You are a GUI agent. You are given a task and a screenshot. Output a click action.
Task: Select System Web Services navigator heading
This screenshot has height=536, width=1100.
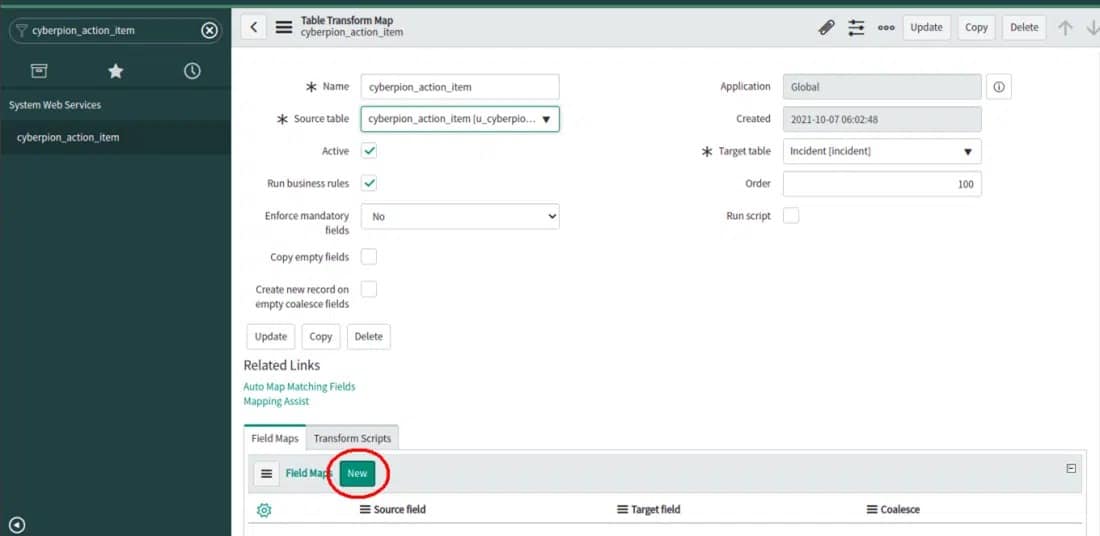click(x=55, y=105)
